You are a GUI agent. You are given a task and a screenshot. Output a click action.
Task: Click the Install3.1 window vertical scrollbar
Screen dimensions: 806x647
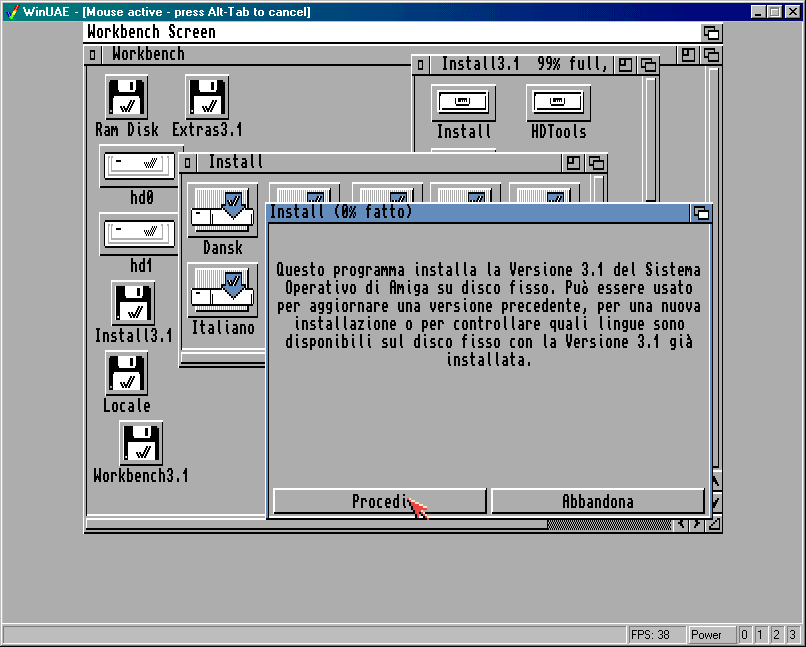click(650, 139)
